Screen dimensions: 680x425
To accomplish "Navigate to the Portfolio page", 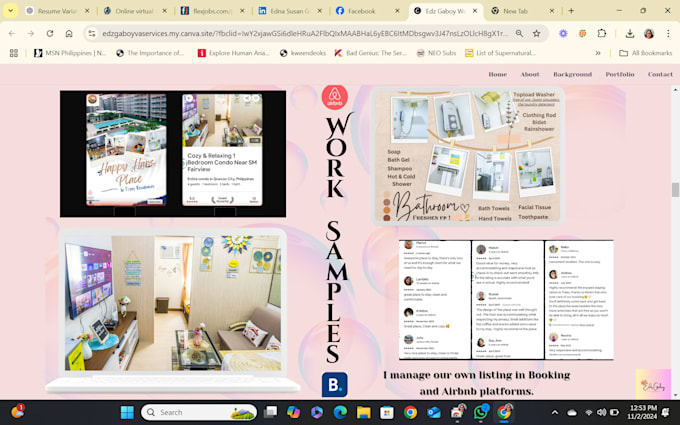I will [620, 74].
